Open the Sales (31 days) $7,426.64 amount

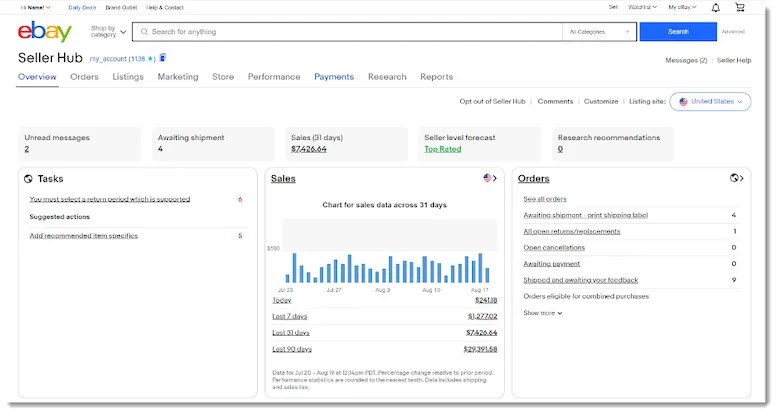pos(309,149)
